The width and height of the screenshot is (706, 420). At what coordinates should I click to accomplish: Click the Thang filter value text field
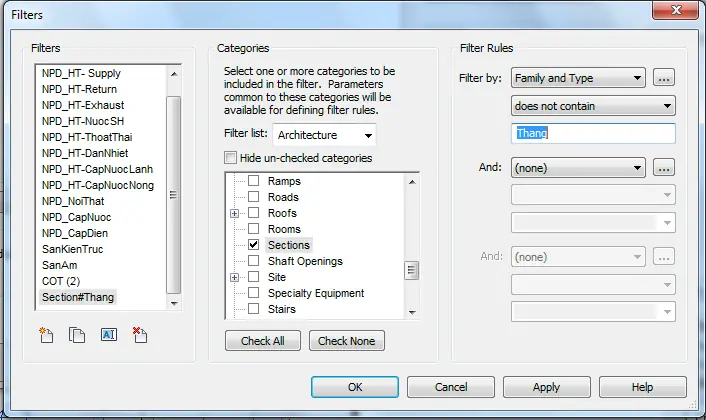592,133
